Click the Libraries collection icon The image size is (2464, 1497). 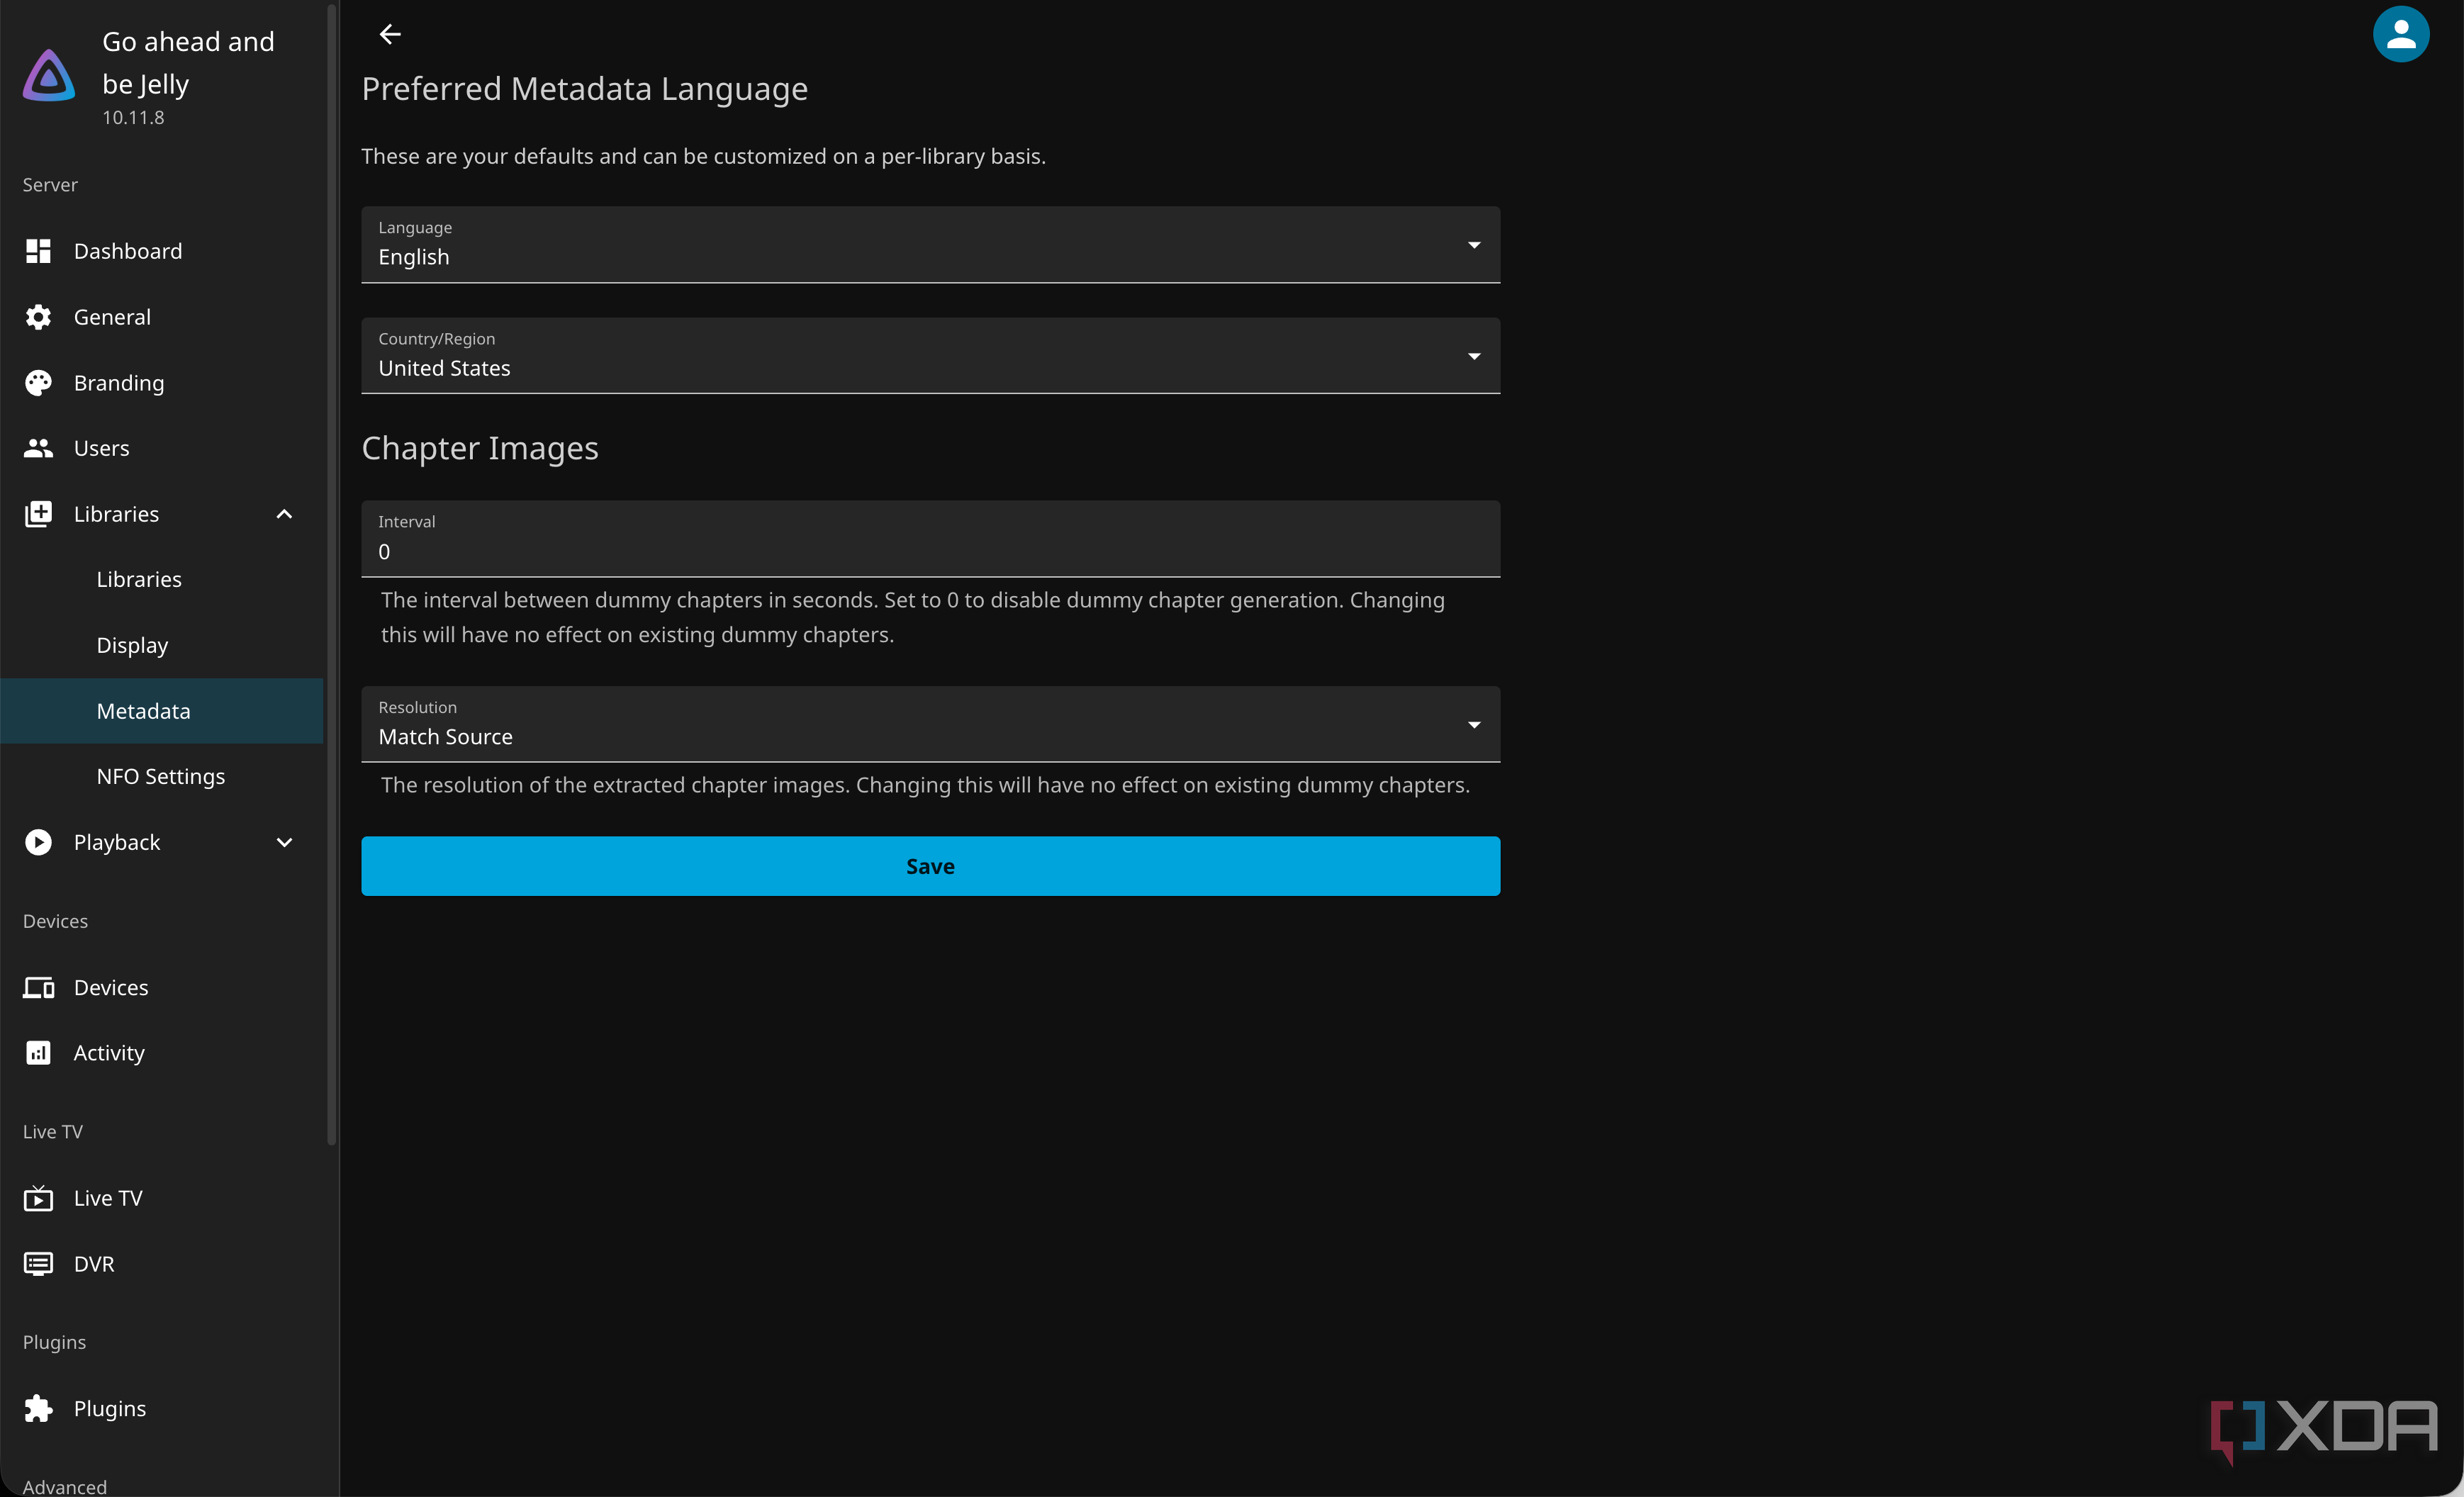coord(38,514)
